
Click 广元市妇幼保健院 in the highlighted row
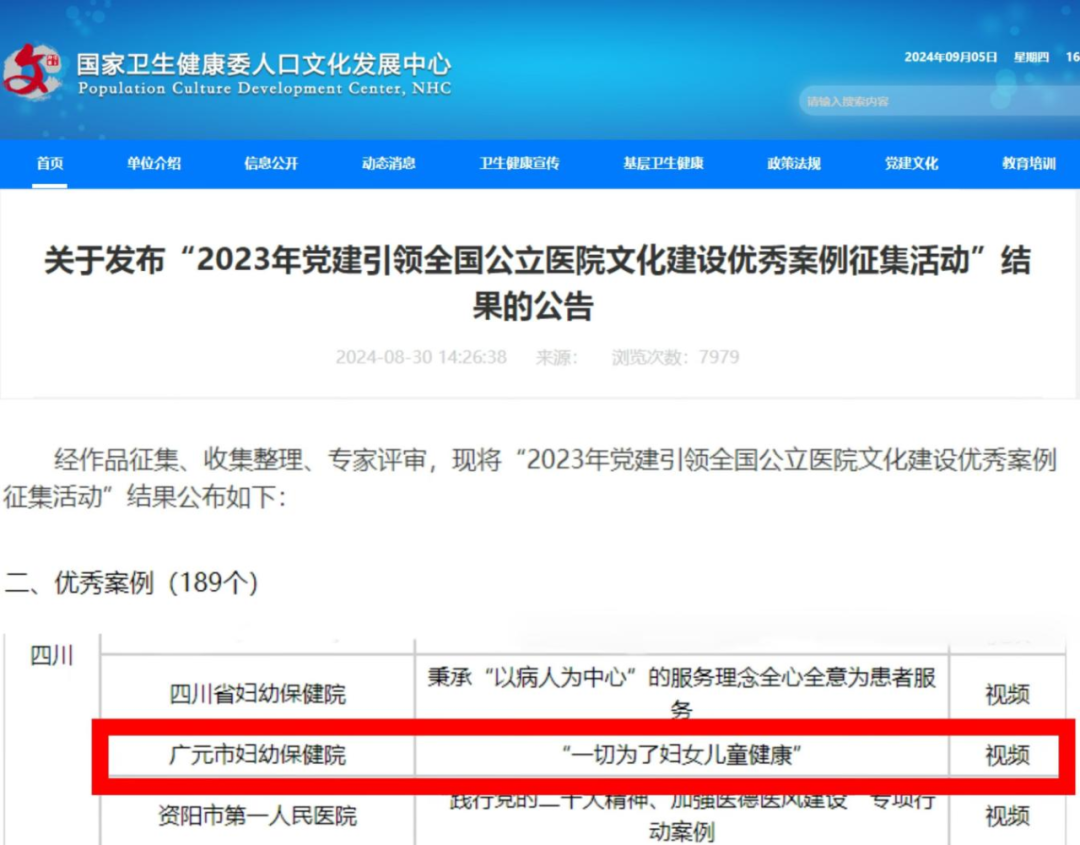[257, 755]
